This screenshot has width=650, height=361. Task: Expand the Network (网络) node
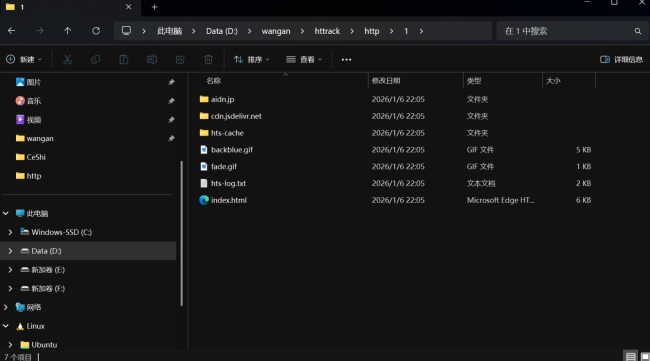click(6, 307)
